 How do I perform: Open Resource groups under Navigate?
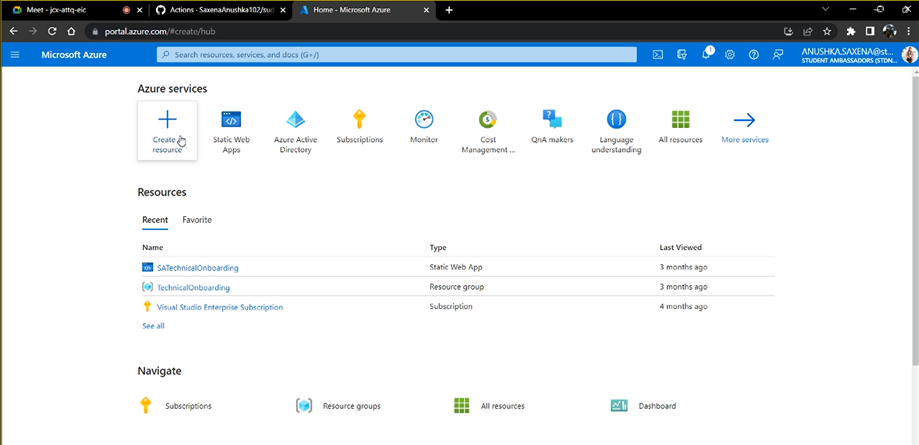tap(352, 406)
